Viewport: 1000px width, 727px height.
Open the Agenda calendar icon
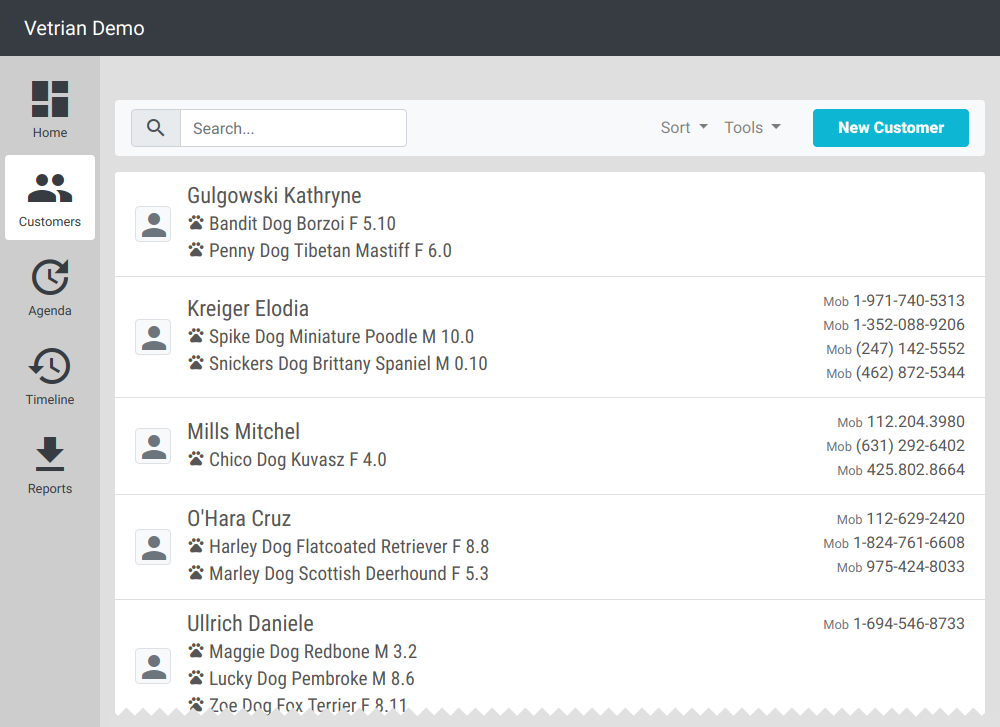click(50, 277)
